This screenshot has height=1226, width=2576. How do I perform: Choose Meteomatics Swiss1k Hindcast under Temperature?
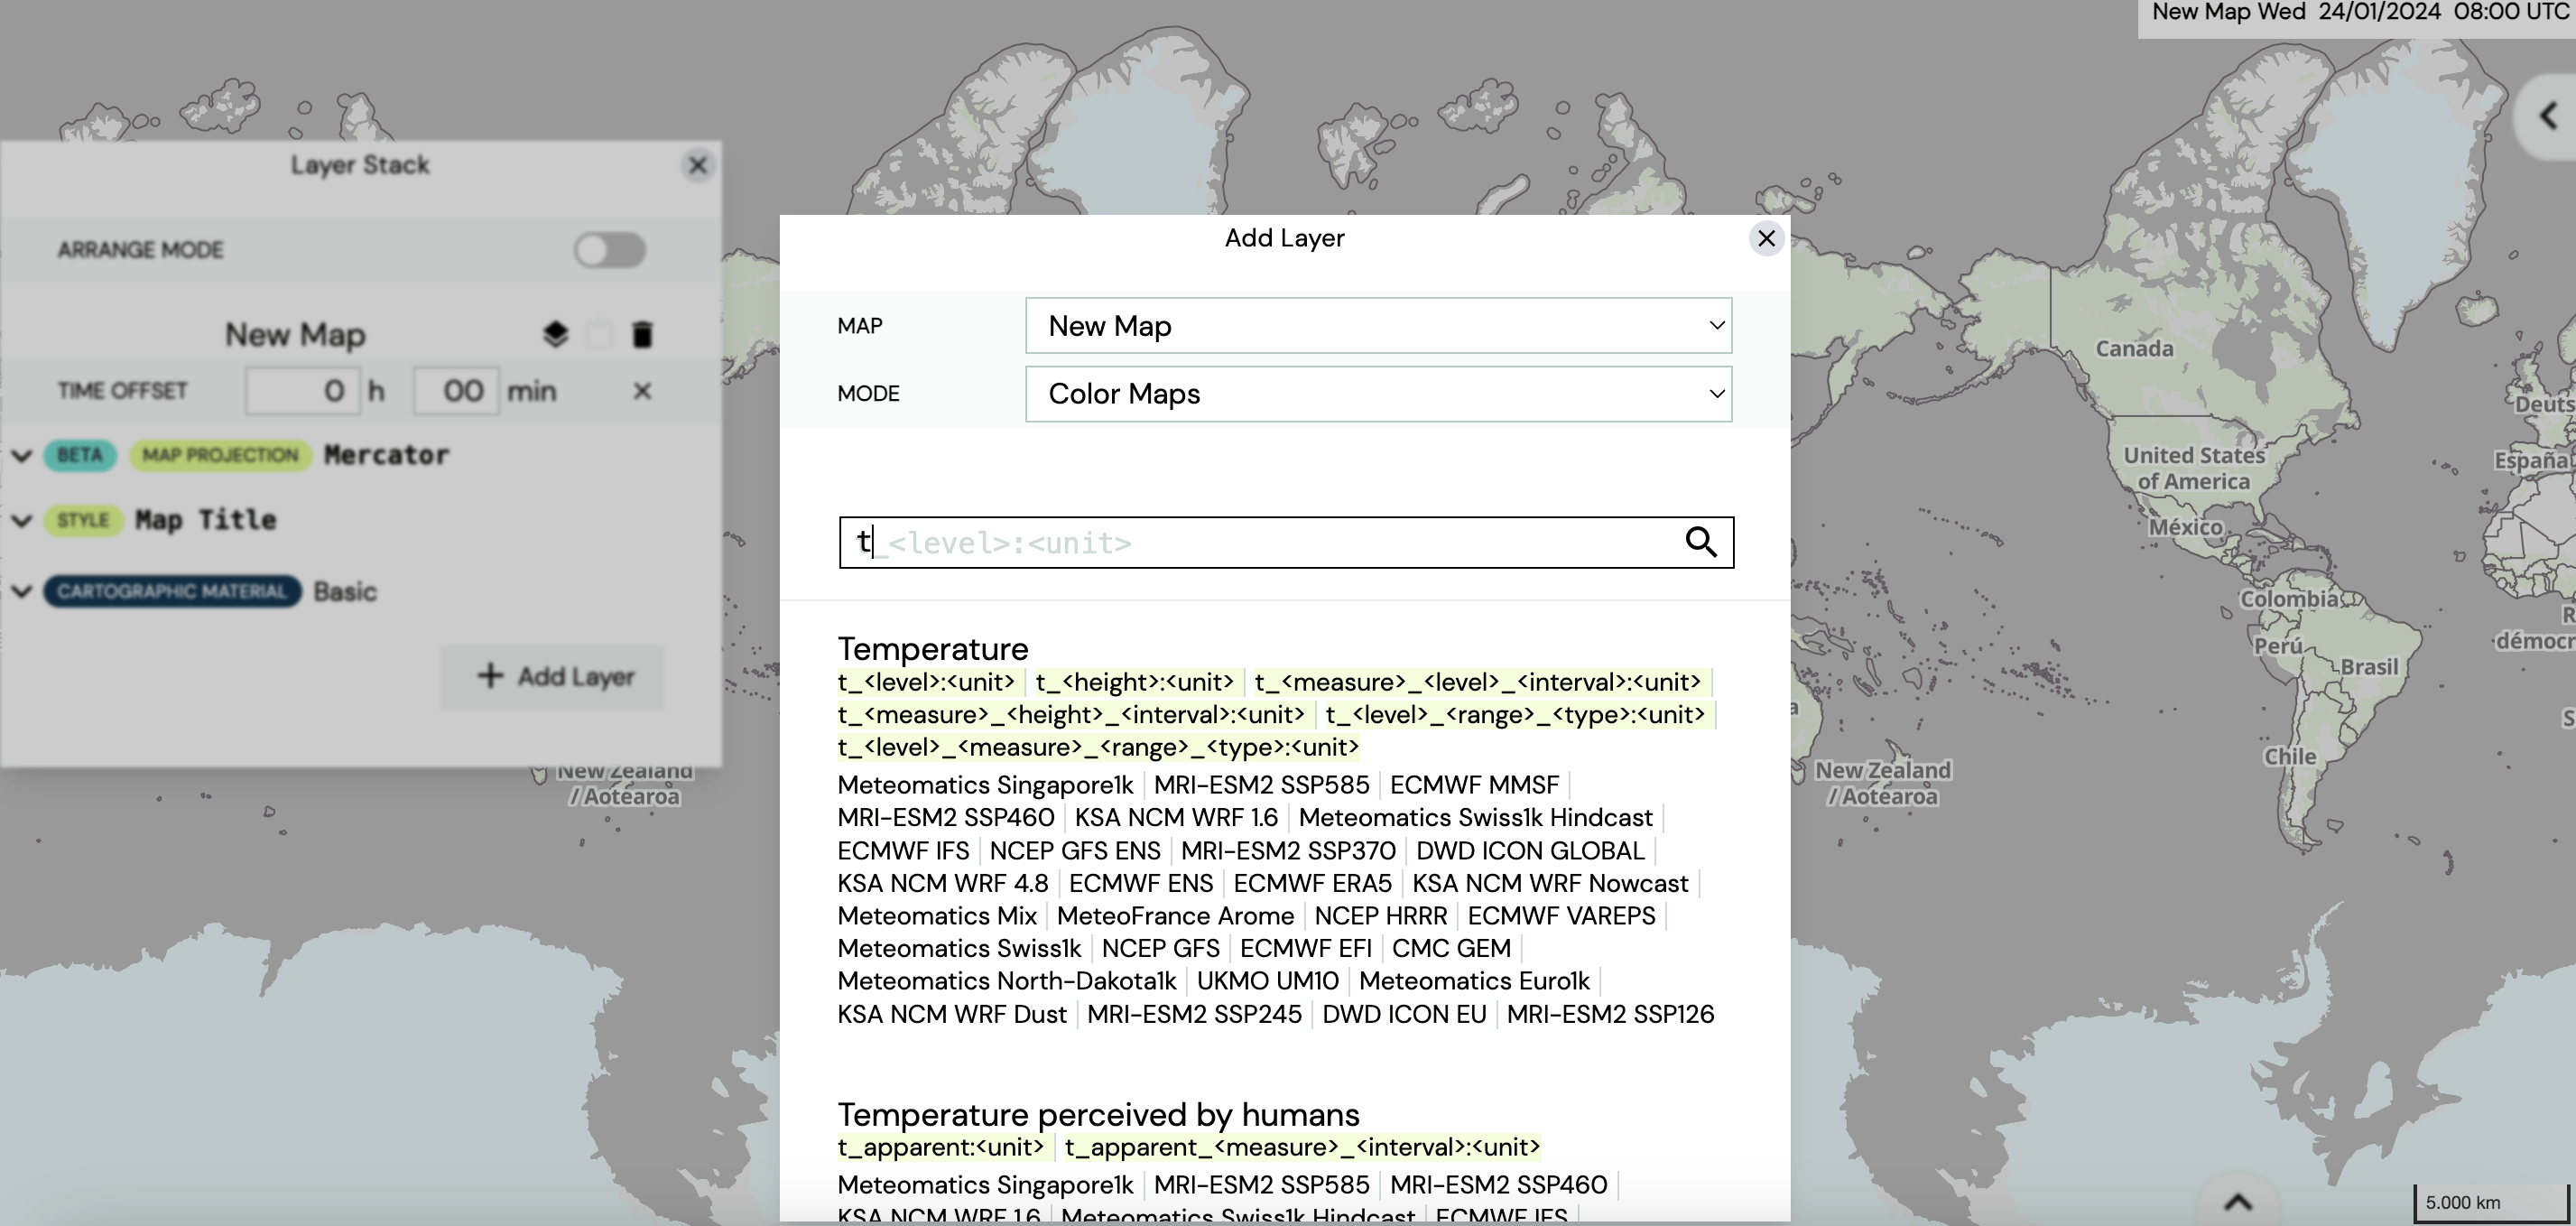pos(1475,818)
